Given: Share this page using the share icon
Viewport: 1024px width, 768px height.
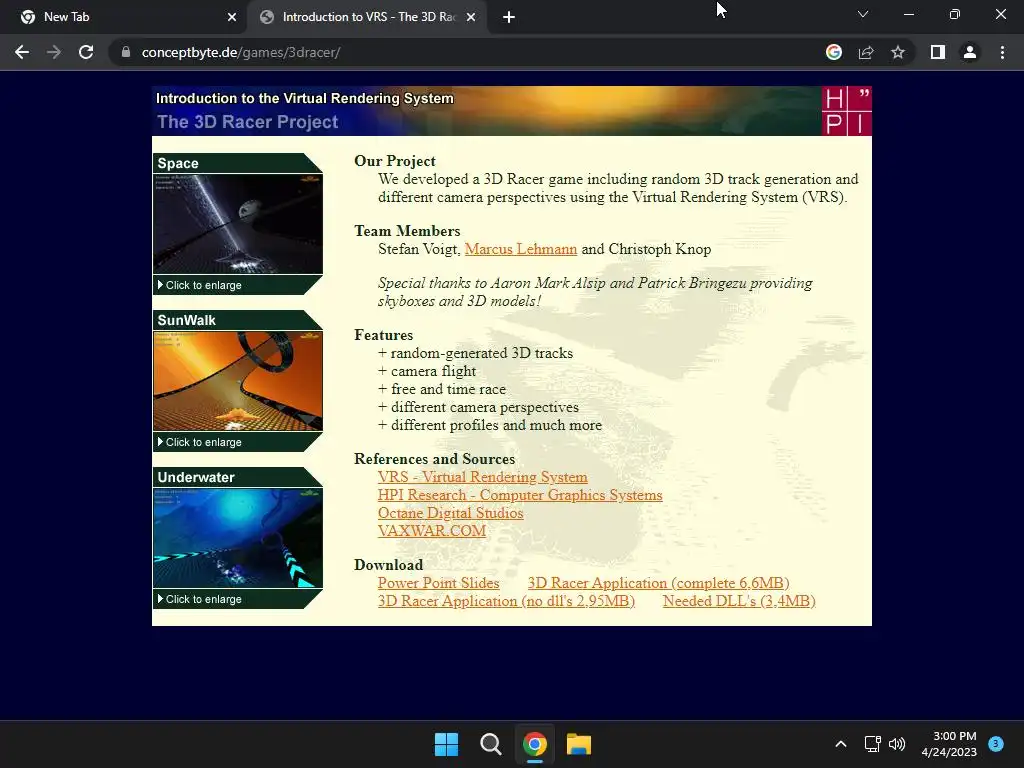Looking at the screenshot, I should [x=866, y=52].
